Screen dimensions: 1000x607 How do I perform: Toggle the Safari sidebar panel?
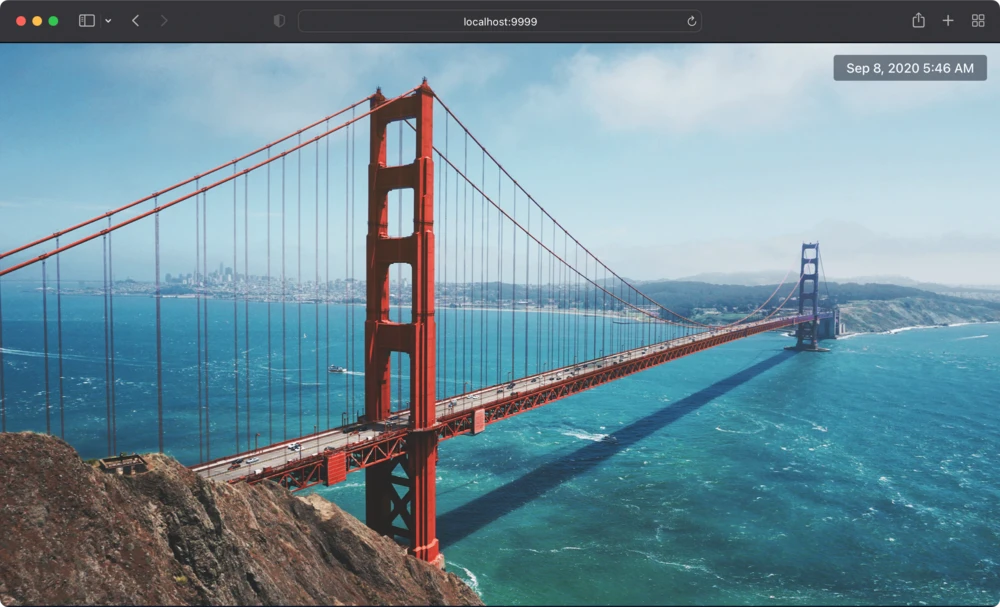tap(87, 21)
